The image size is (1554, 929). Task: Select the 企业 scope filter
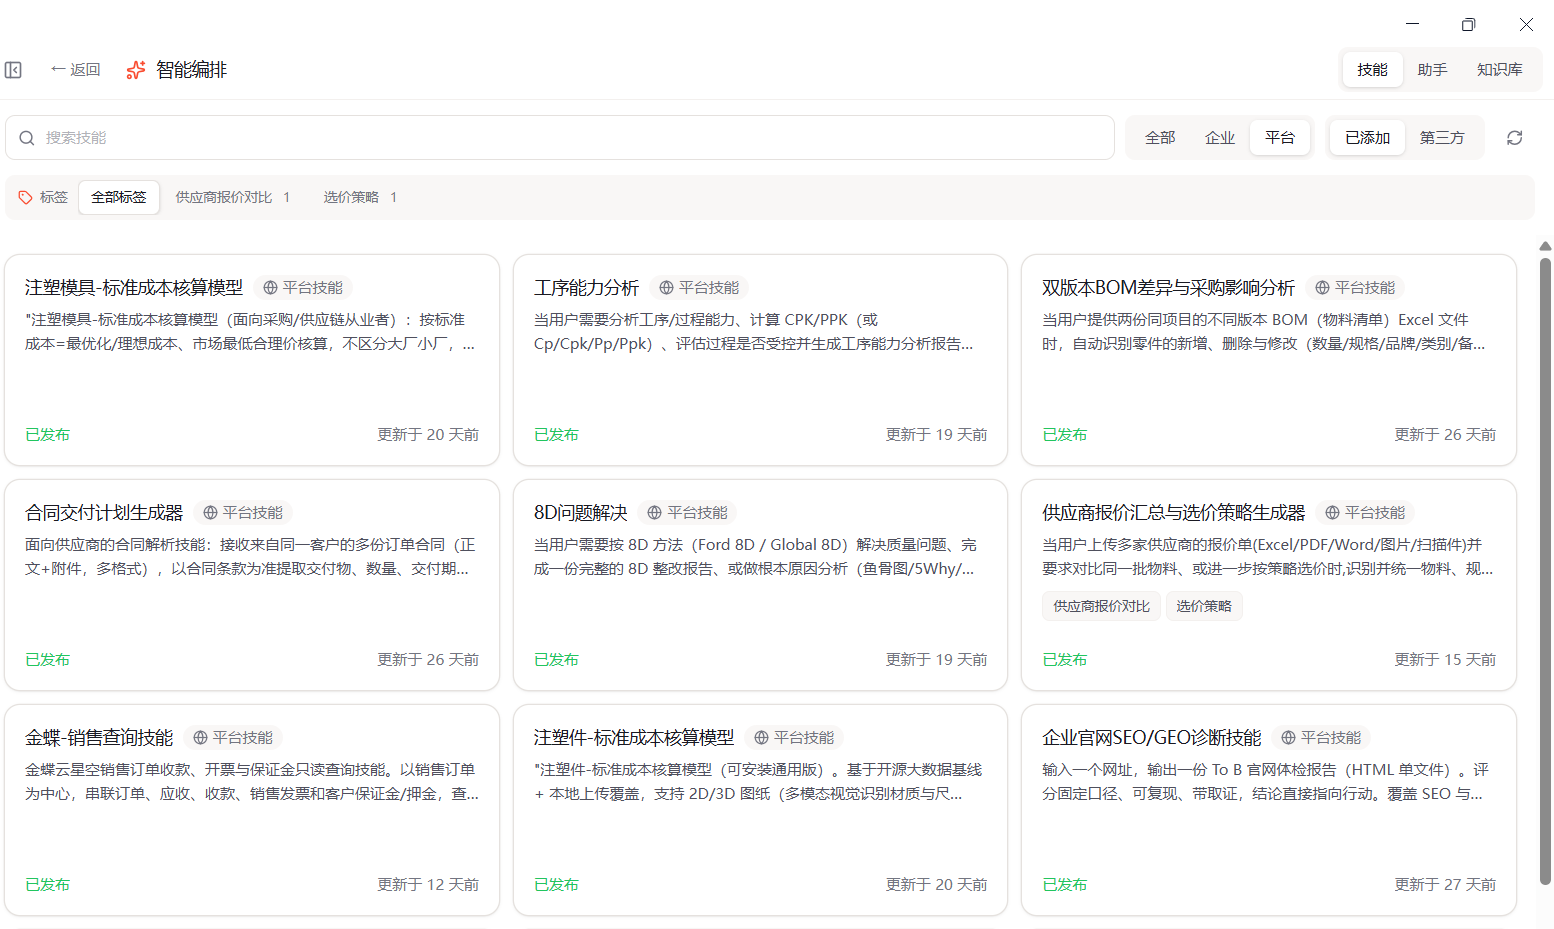pyautogui.click(x=1220, y=138)
